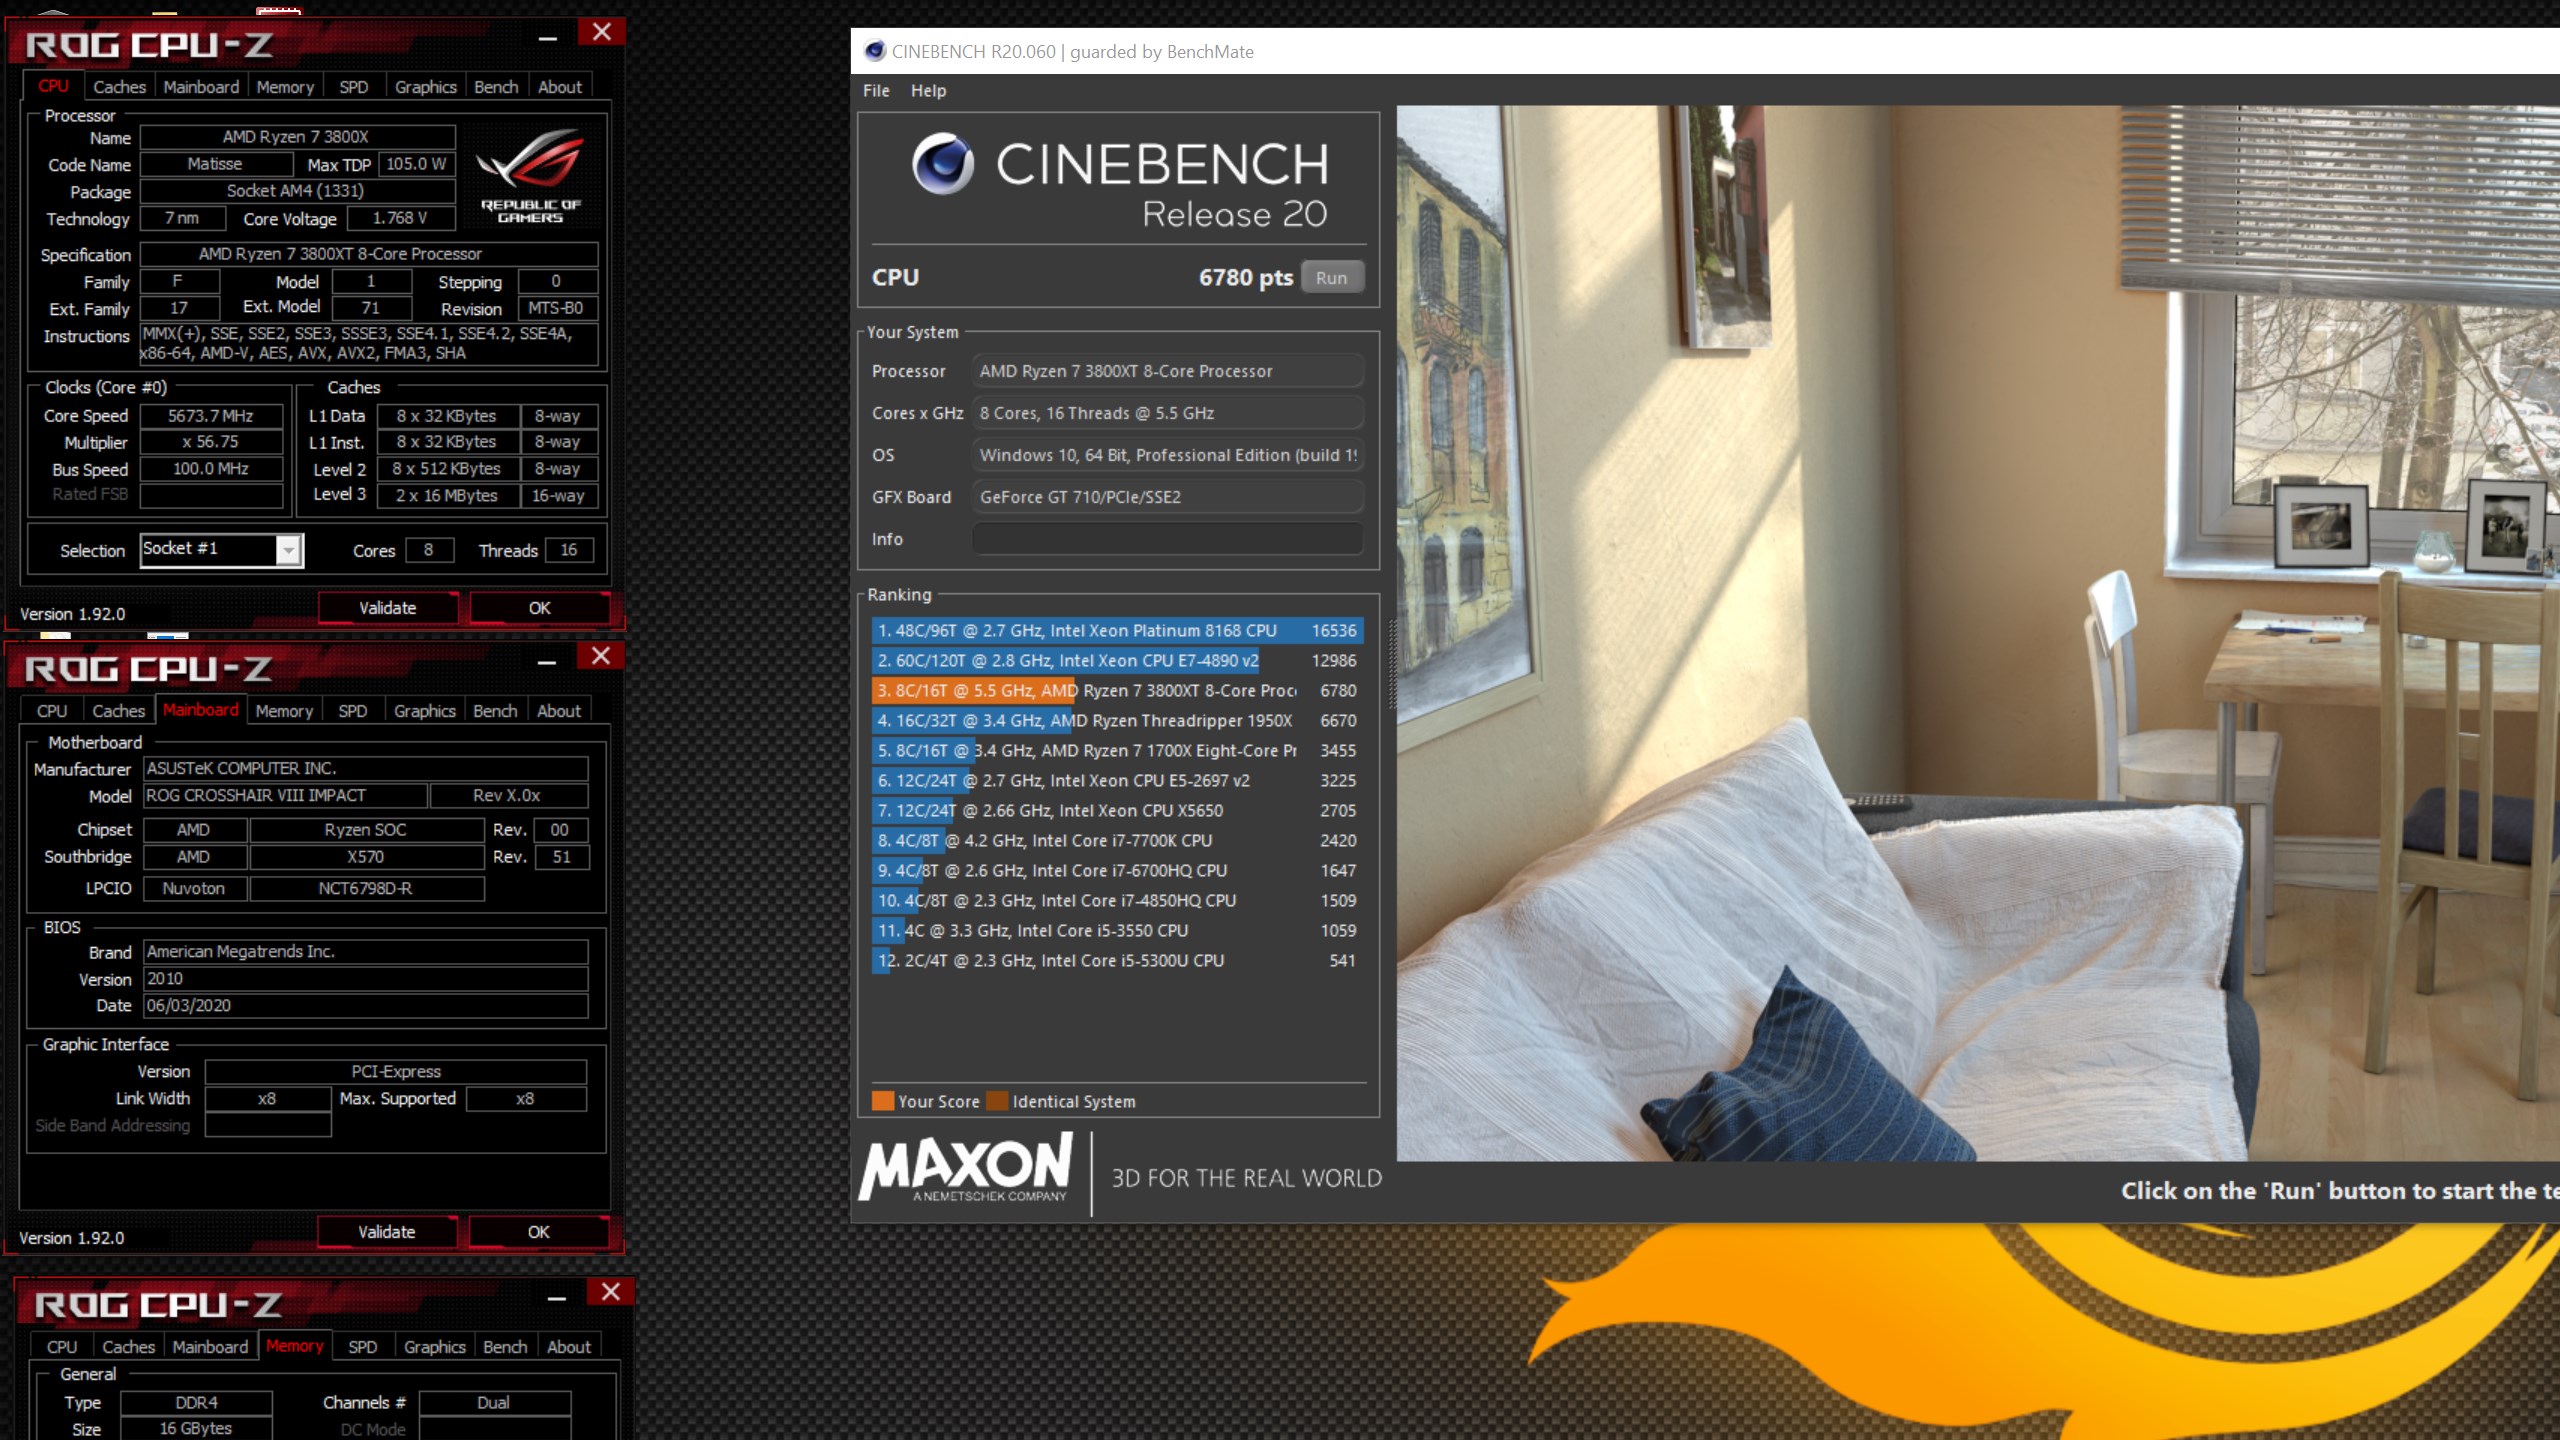Image resolution: width=2560 pixels, height=1440 pixels.
Task: Click the Core Voltage 1.768 V value
Action: coord(400,218)
